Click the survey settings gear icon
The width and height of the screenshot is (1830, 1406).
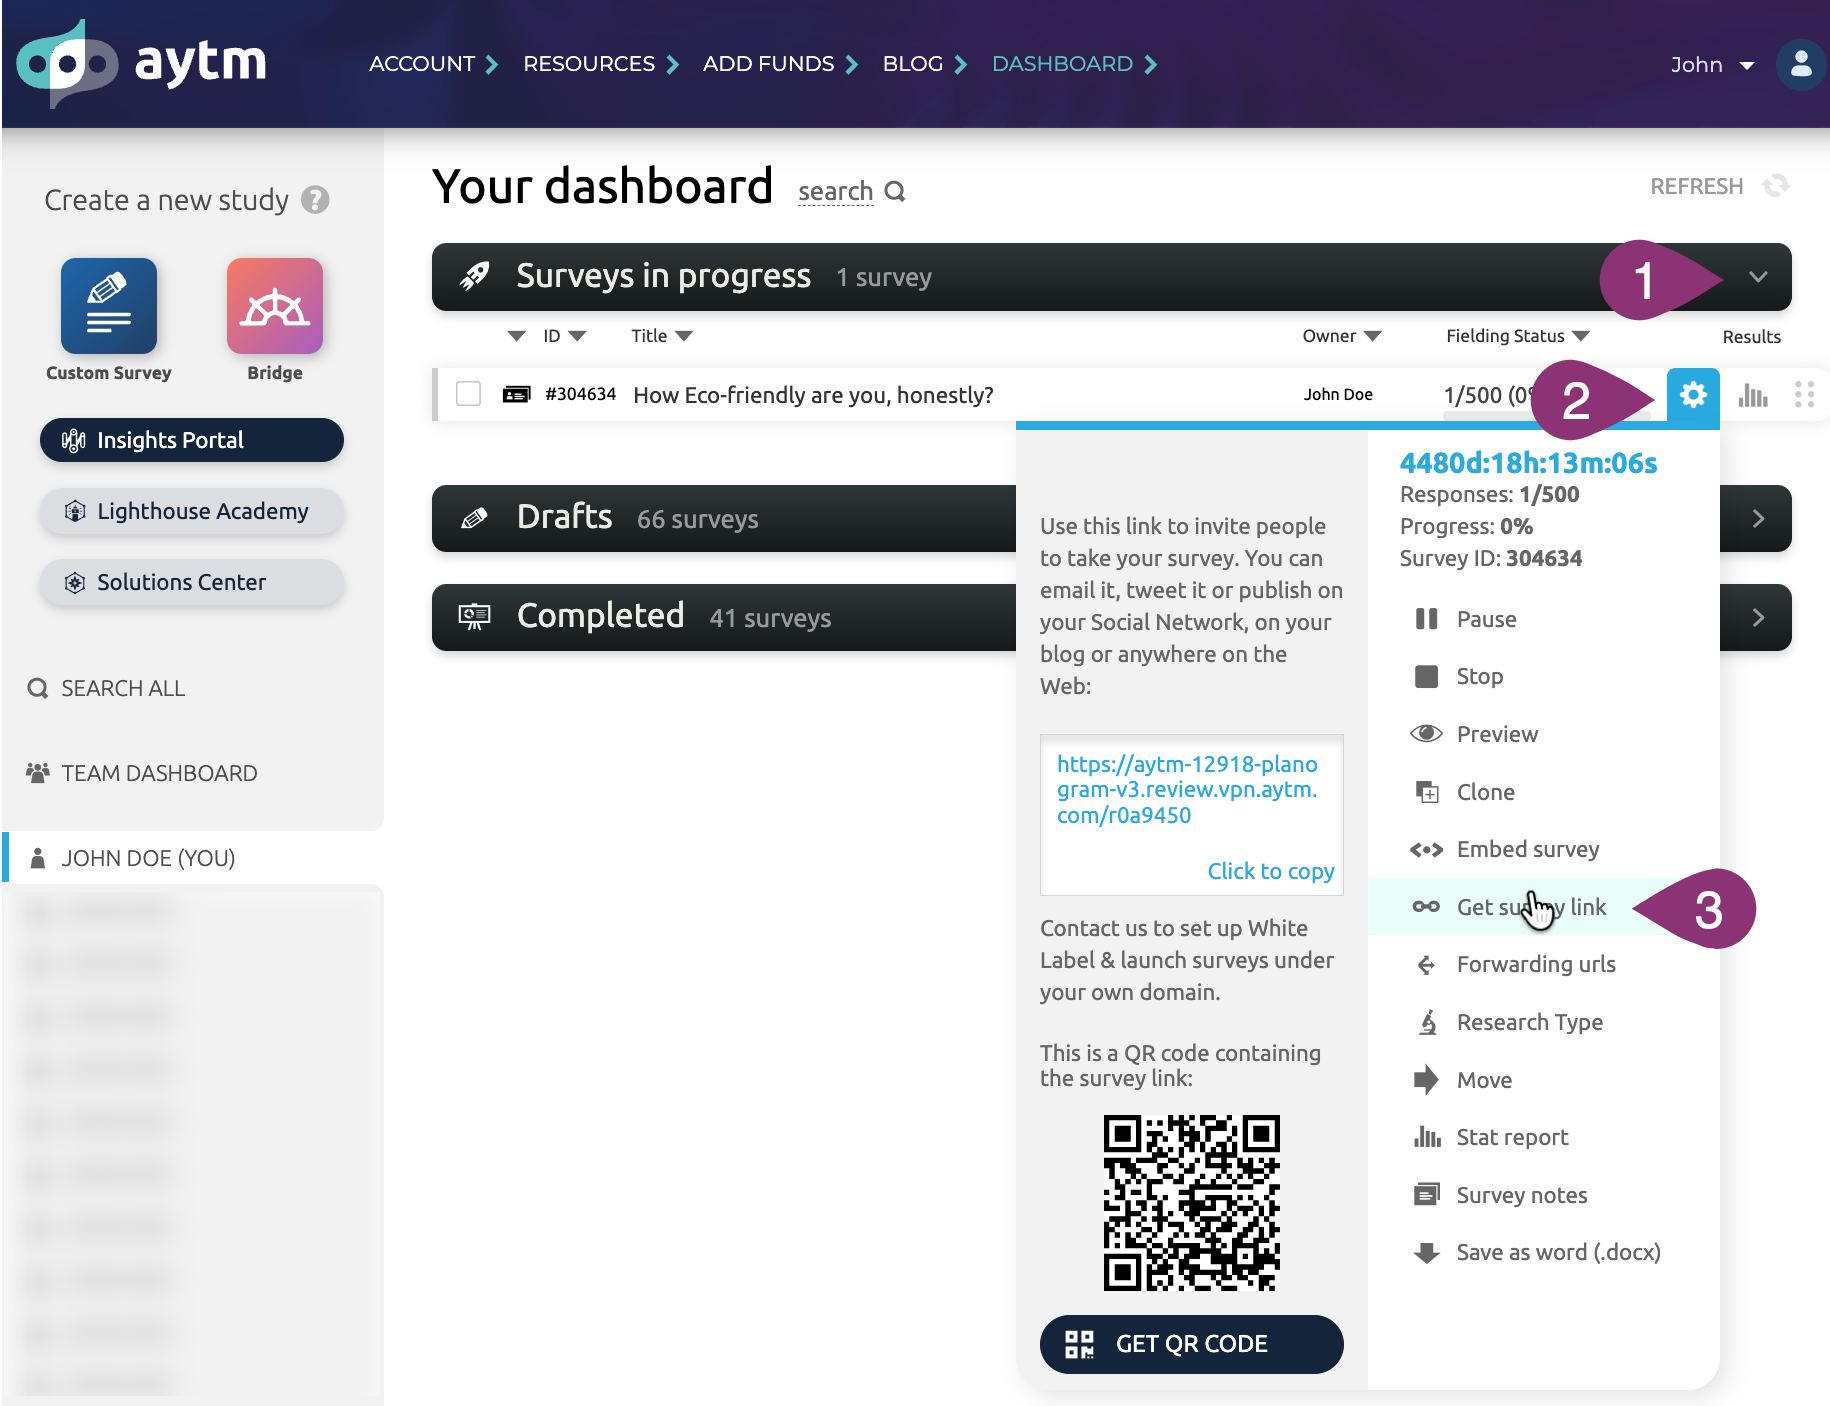pos(1693,395)
